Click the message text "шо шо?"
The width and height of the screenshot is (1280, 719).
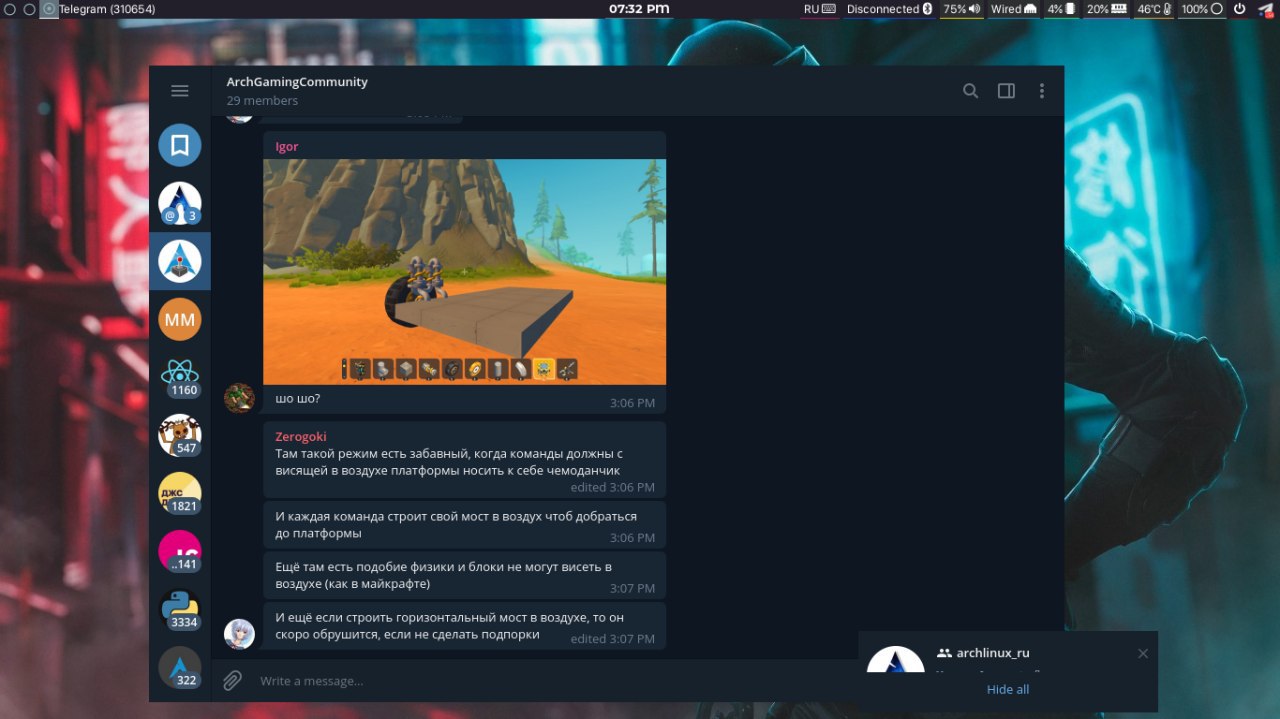pos(298,399)
